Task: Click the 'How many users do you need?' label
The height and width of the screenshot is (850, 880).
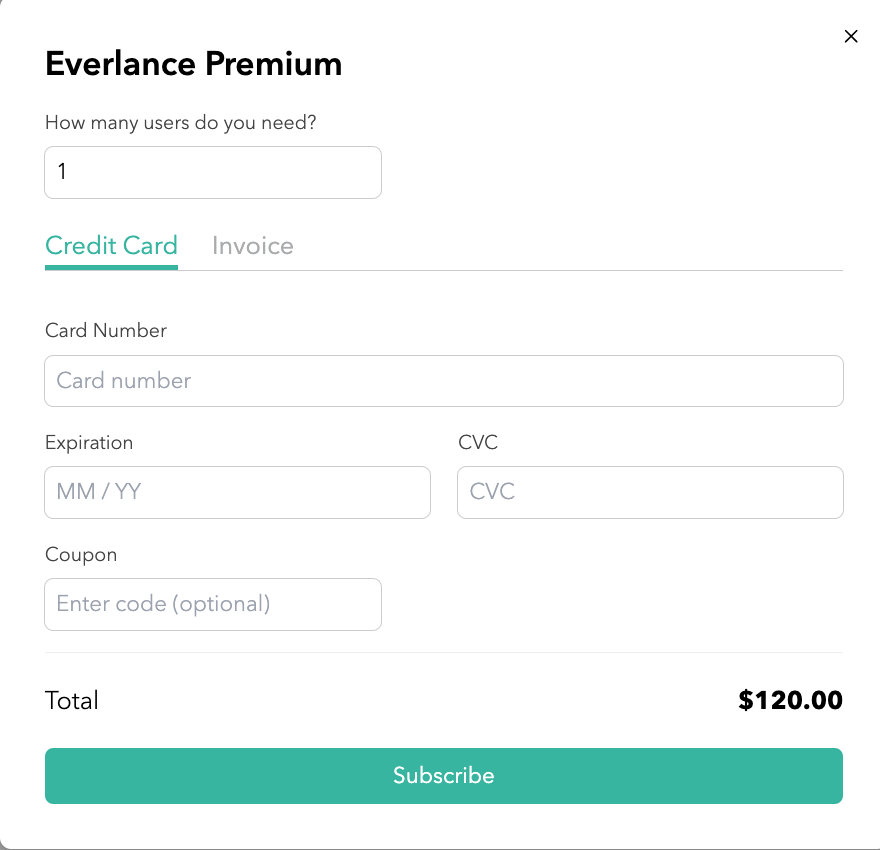Action: coord(181,122)
